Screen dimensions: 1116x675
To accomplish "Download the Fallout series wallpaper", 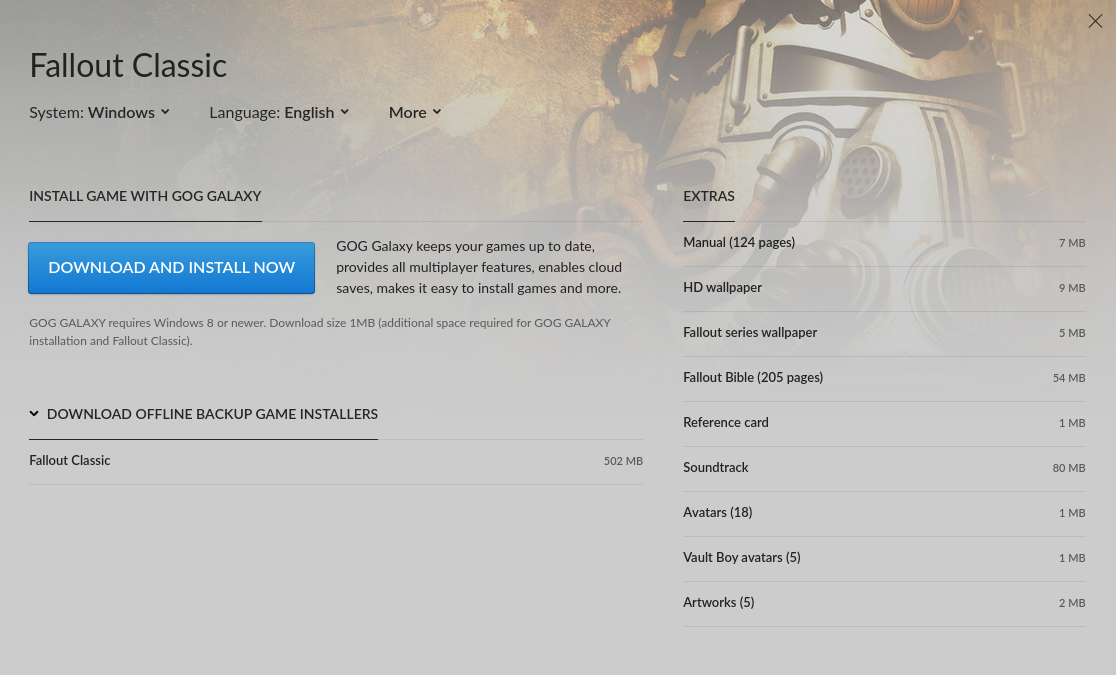I will (884, 333).
